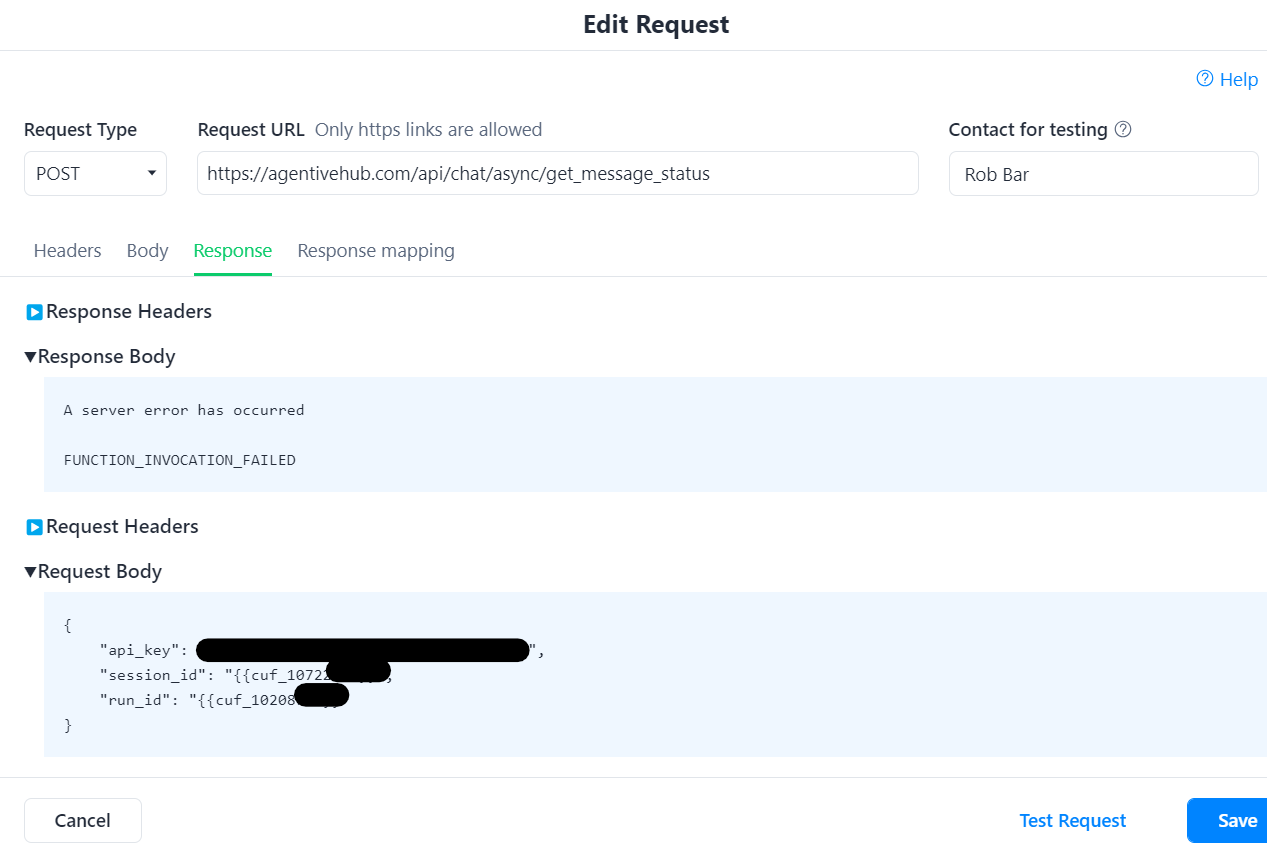Run the Test Request action
This screenshot has width=1267, height=851.
tap(1072, 820)
